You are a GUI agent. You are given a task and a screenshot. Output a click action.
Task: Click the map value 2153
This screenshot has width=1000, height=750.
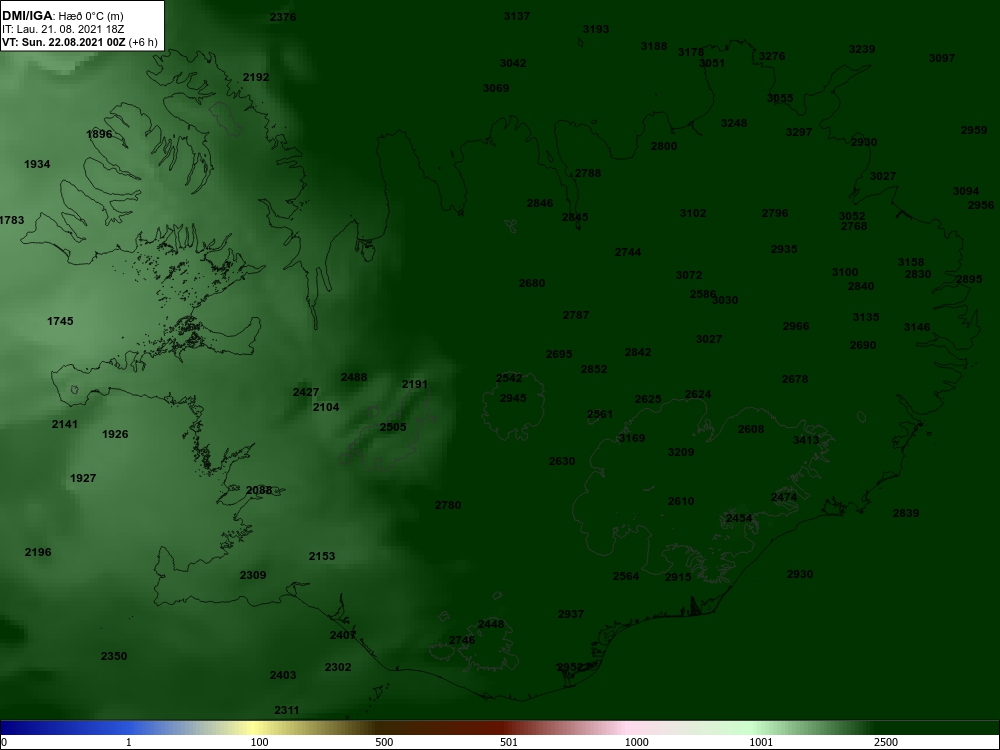[x=321, y=556]
